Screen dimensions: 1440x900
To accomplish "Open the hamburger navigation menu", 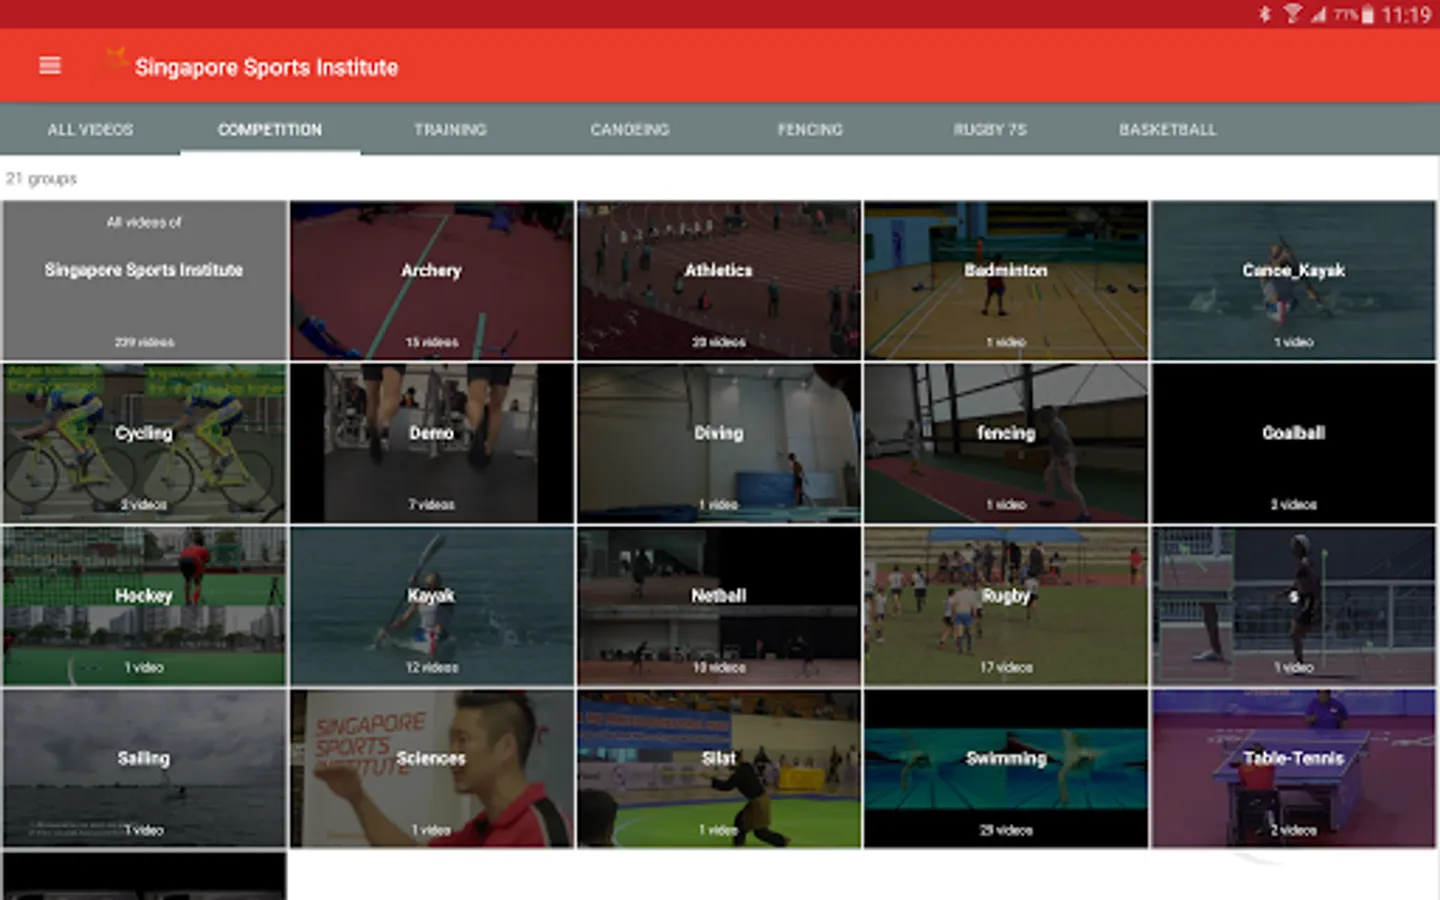I will click(50, 66).
